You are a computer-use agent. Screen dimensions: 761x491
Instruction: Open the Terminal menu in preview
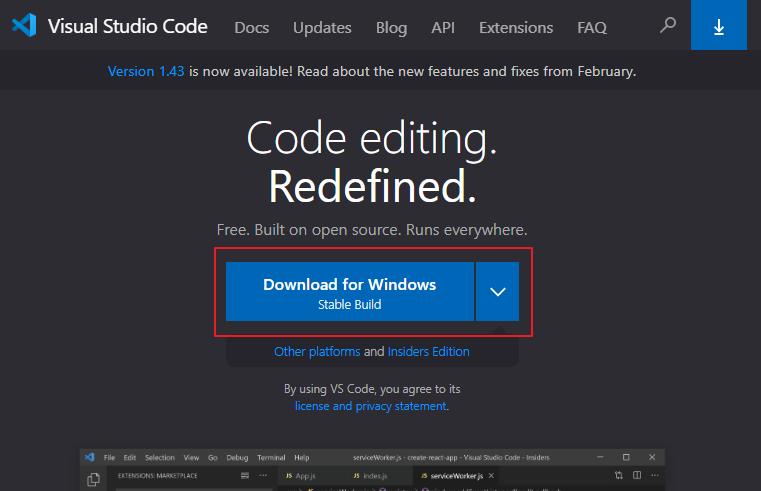[x=271, y=458]
